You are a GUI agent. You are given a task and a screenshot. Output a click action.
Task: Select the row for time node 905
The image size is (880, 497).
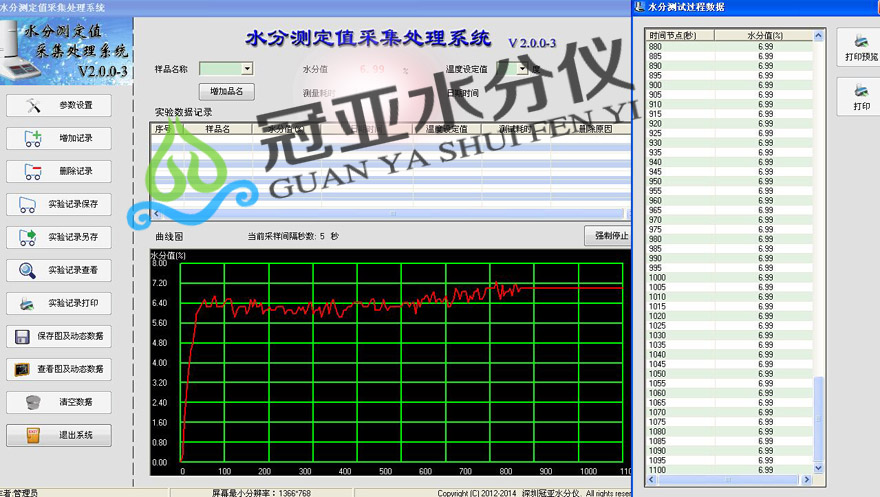click(x=729, y=95)
